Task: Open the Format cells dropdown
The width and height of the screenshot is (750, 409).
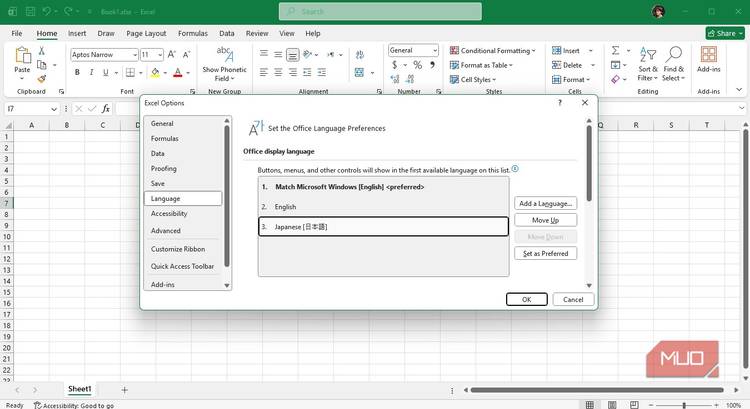Action: 571,79
